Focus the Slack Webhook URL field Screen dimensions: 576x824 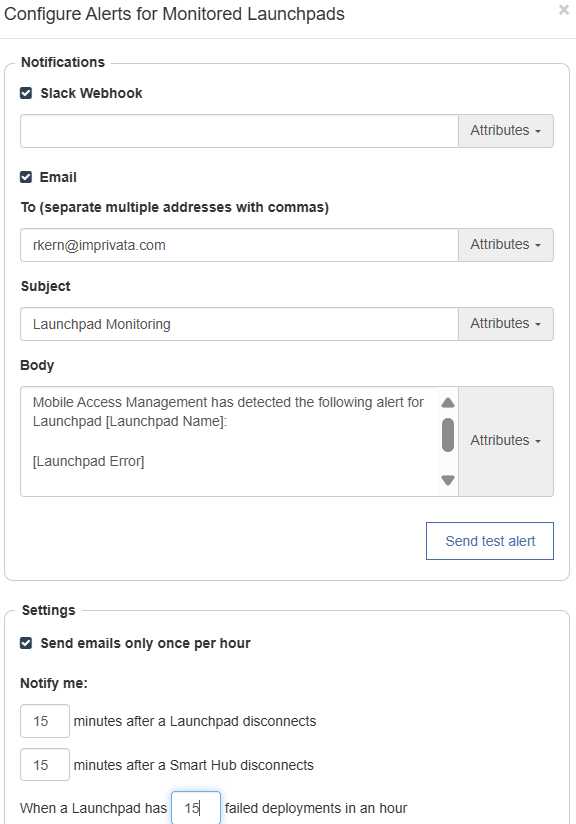pyautogui.click(x=240, y=131)
